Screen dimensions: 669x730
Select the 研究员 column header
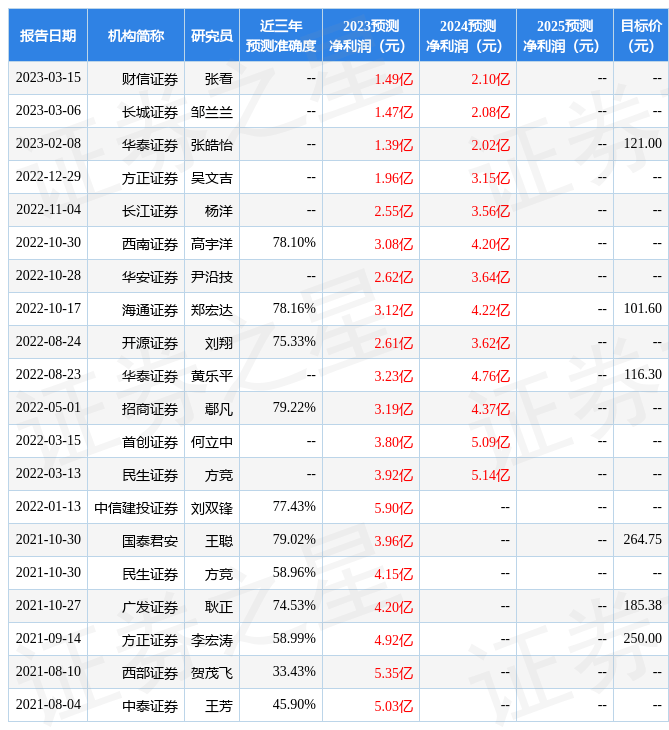pyautogui.click(x=211, y=35)
